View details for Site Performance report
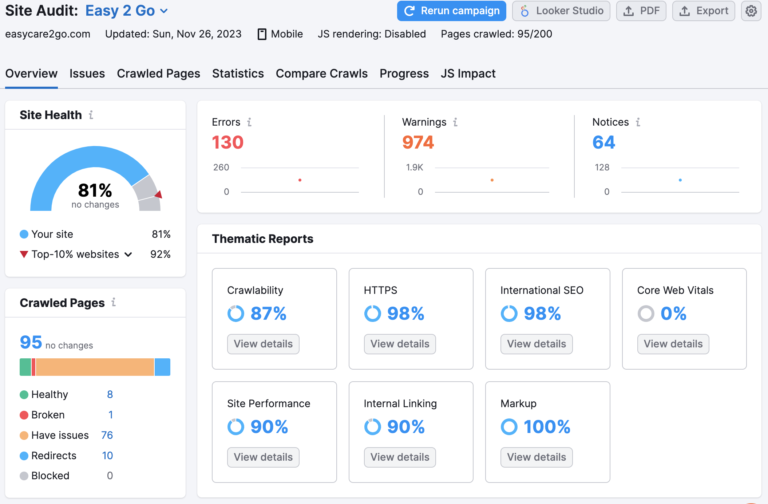The height and width of the screenshot is (504, 768). pyautogui.click(x=263, y=457)
